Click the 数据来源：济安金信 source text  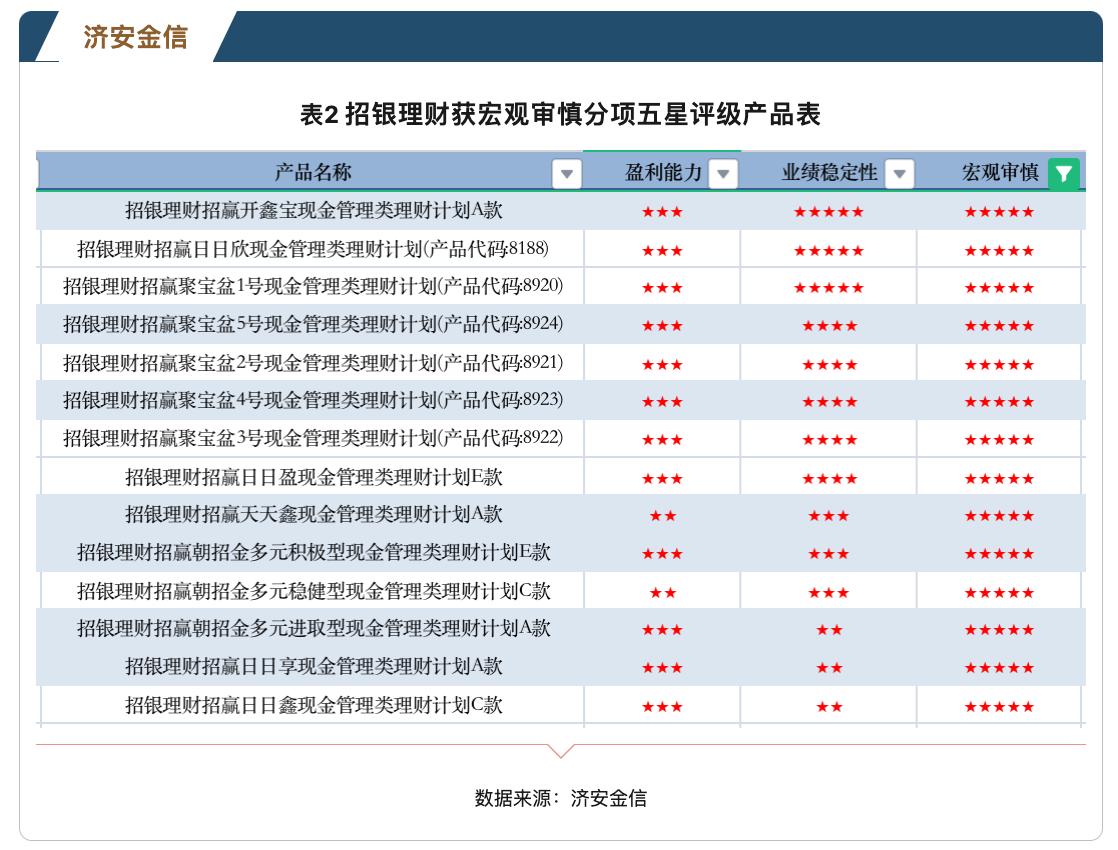point(559,799)
